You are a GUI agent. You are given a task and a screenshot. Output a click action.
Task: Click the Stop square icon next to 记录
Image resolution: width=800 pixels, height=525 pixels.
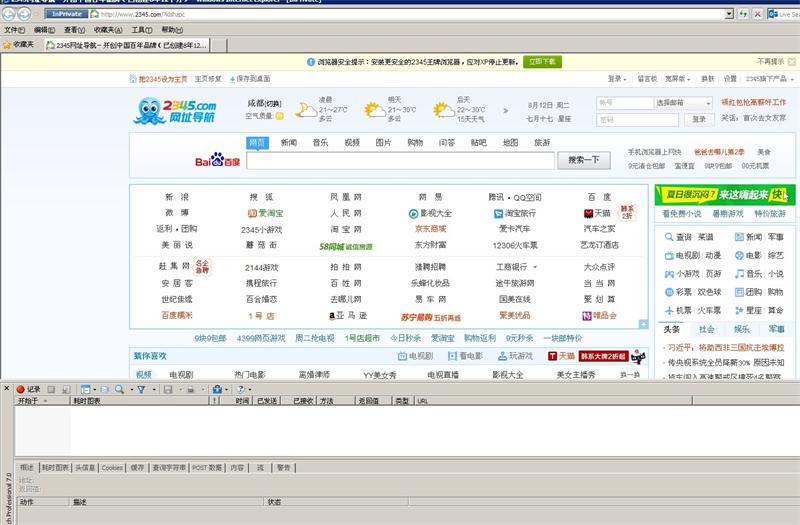pos(51,389)
